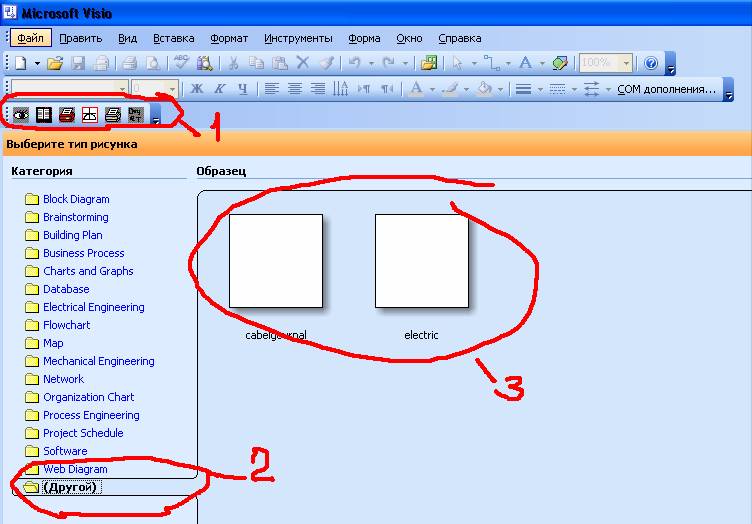Open the font size combo box
This screenshot has height=524, width=752.
pos(155,89)
